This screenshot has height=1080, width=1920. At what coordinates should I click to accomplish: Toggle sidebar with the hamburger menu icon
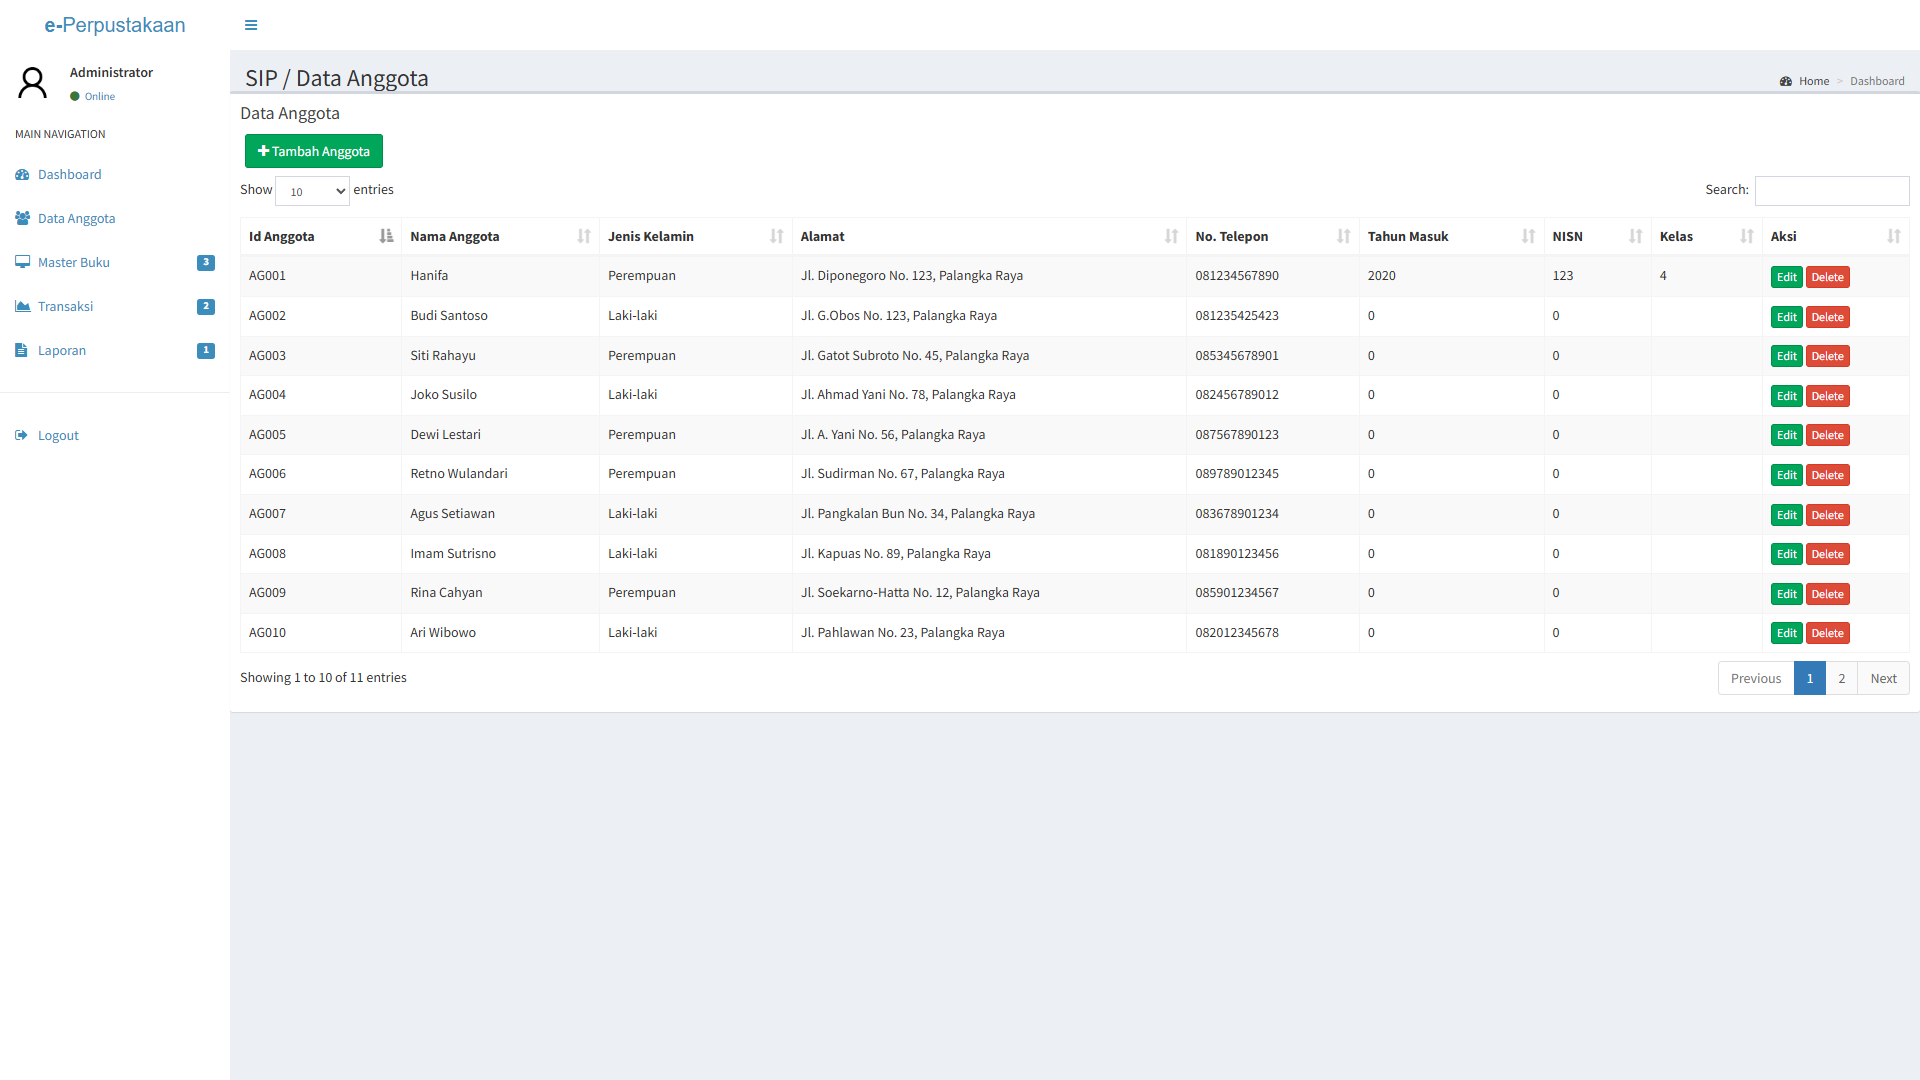point(251,25)
